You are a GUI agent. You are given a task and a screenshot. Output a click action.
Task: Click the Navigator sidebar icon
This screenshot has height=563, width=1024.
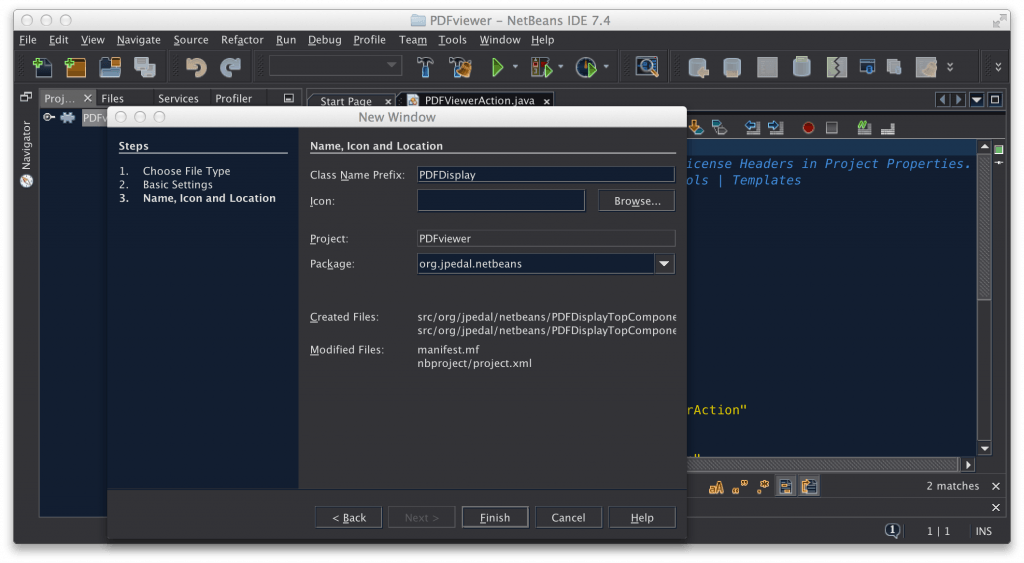coord(26,181)
